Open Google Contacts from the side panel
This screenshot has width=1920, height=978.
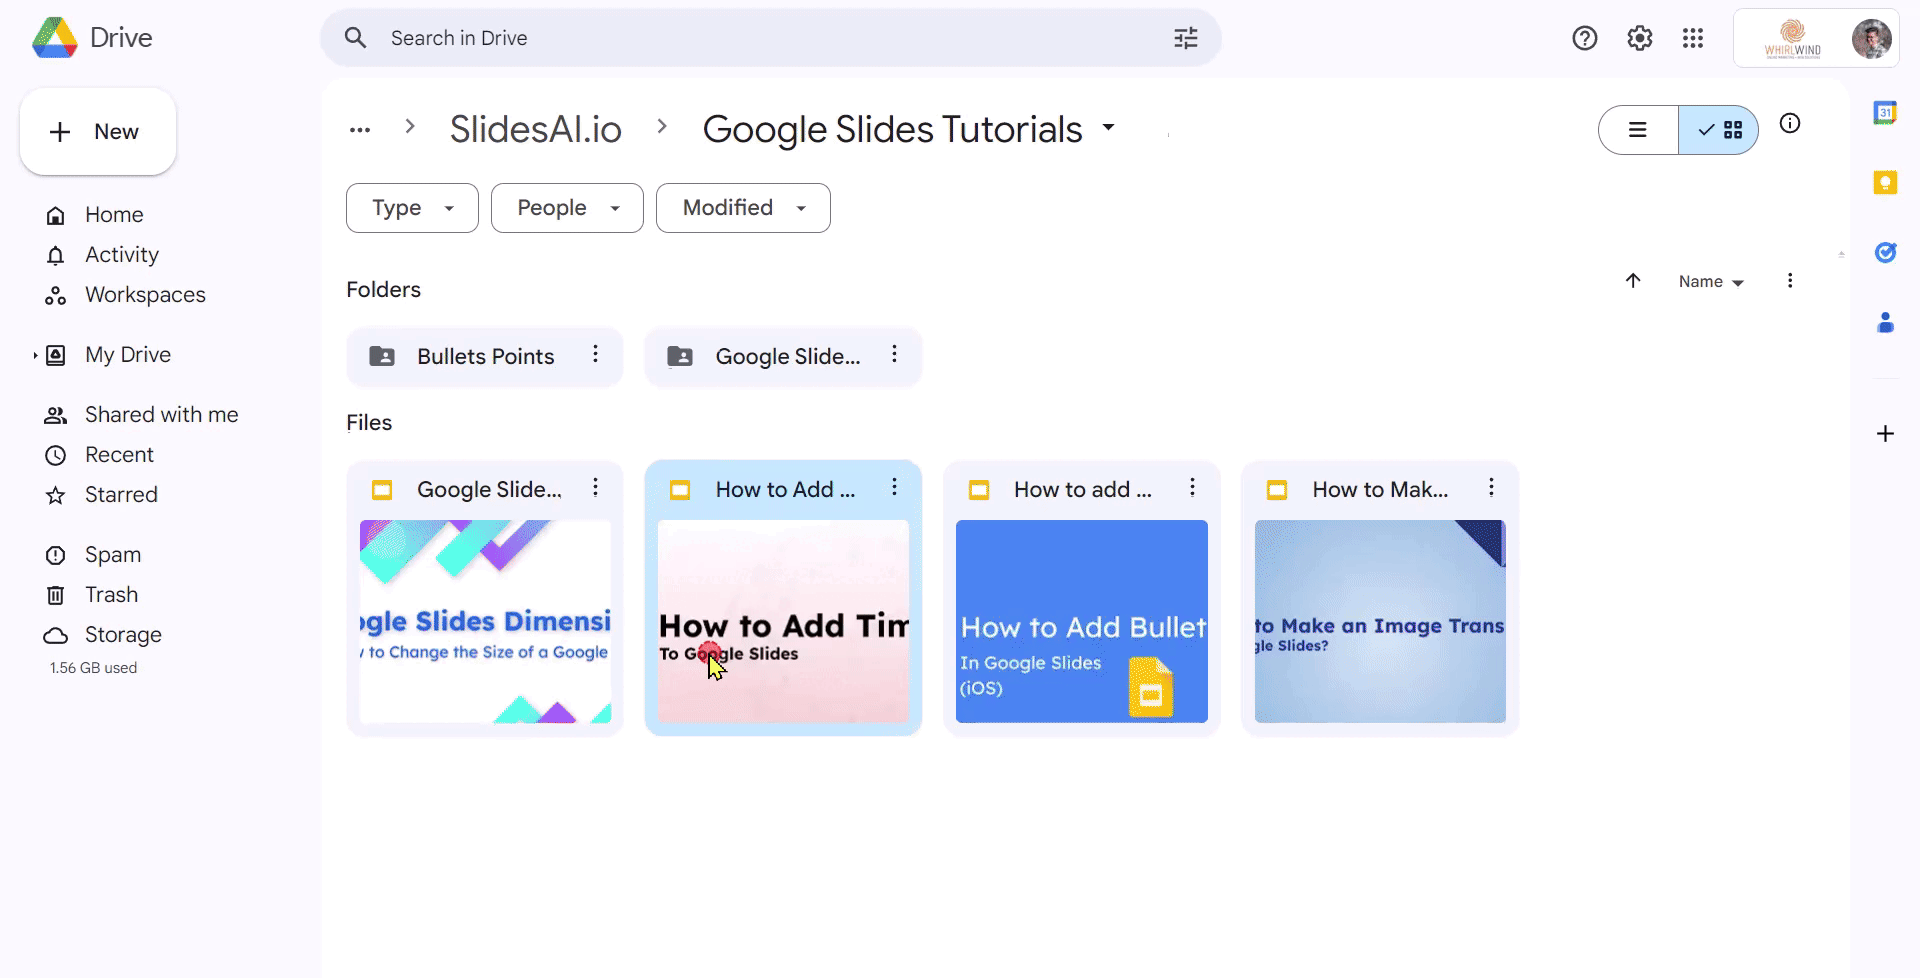click(x=1887, y=322)
